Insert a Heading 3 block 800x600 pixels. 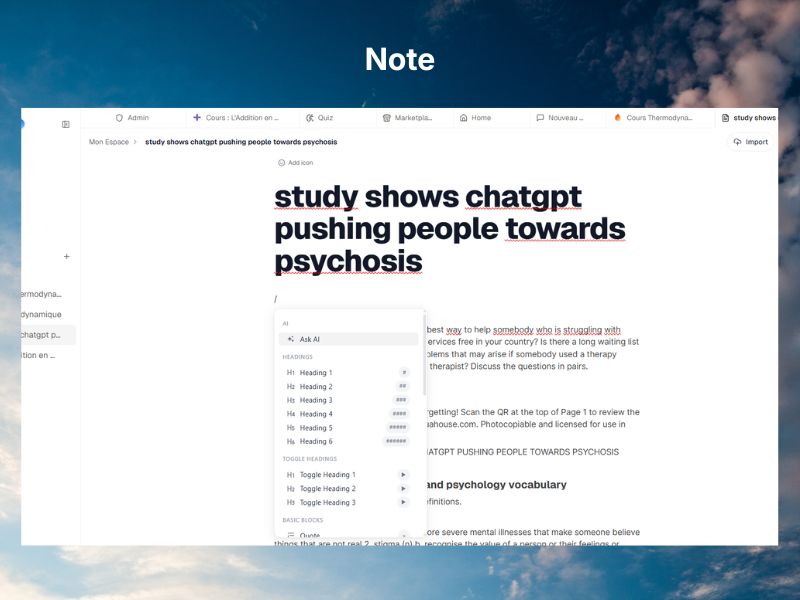(316, 400)
